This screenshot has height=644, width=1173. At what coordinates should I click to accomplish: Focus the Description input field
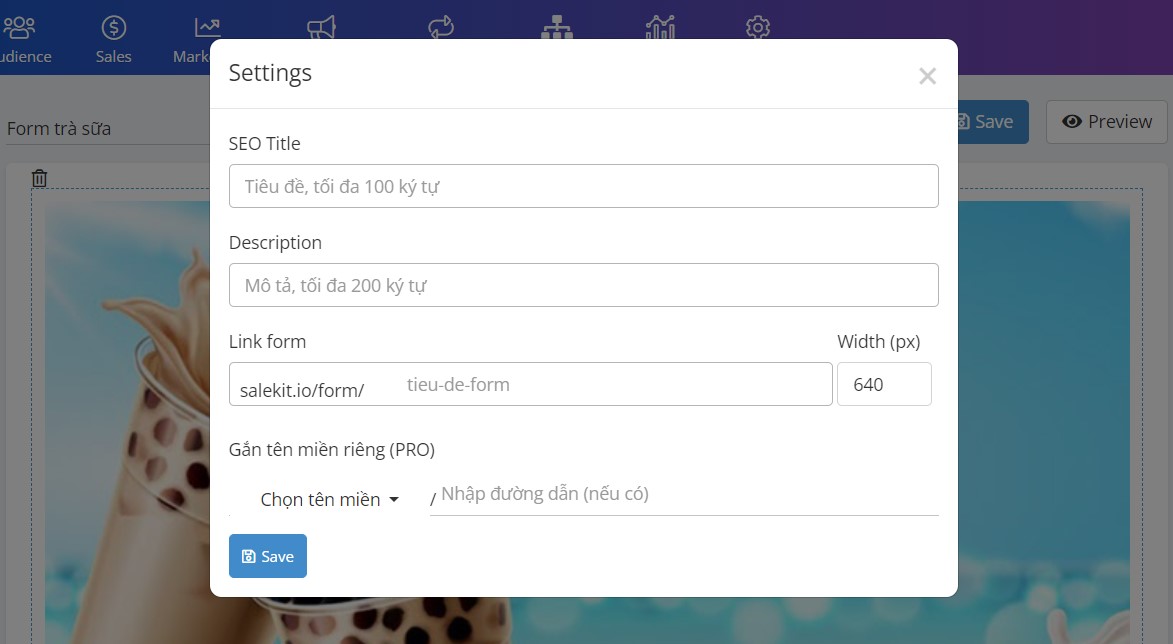[x=584, y=285]
